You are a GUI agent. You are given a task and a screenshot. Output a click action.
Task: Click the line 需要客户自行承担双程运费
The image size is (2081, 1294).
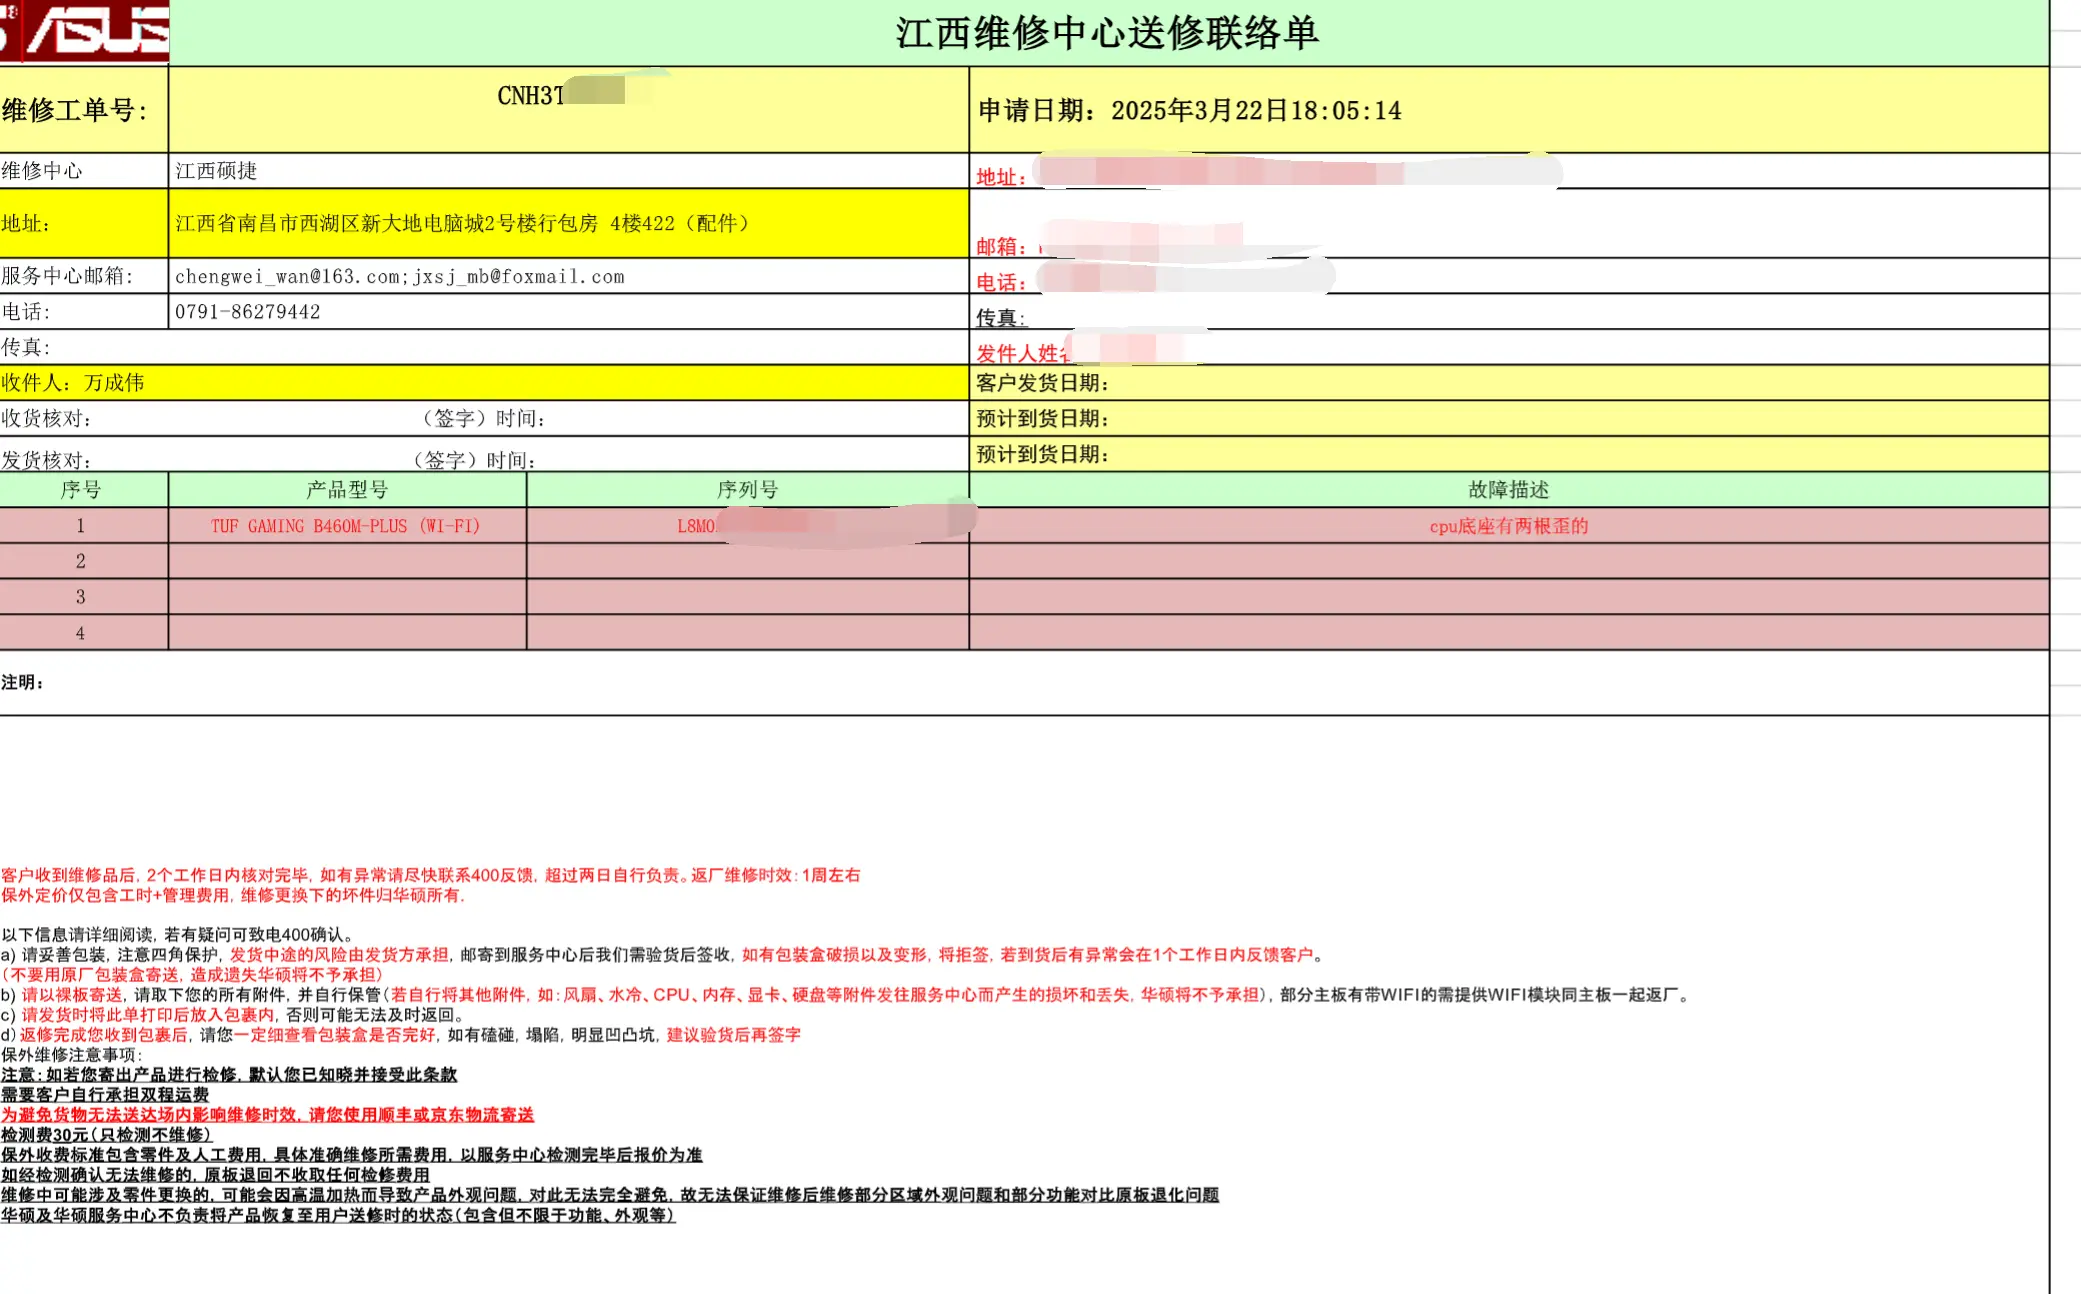pos(104,1095)
